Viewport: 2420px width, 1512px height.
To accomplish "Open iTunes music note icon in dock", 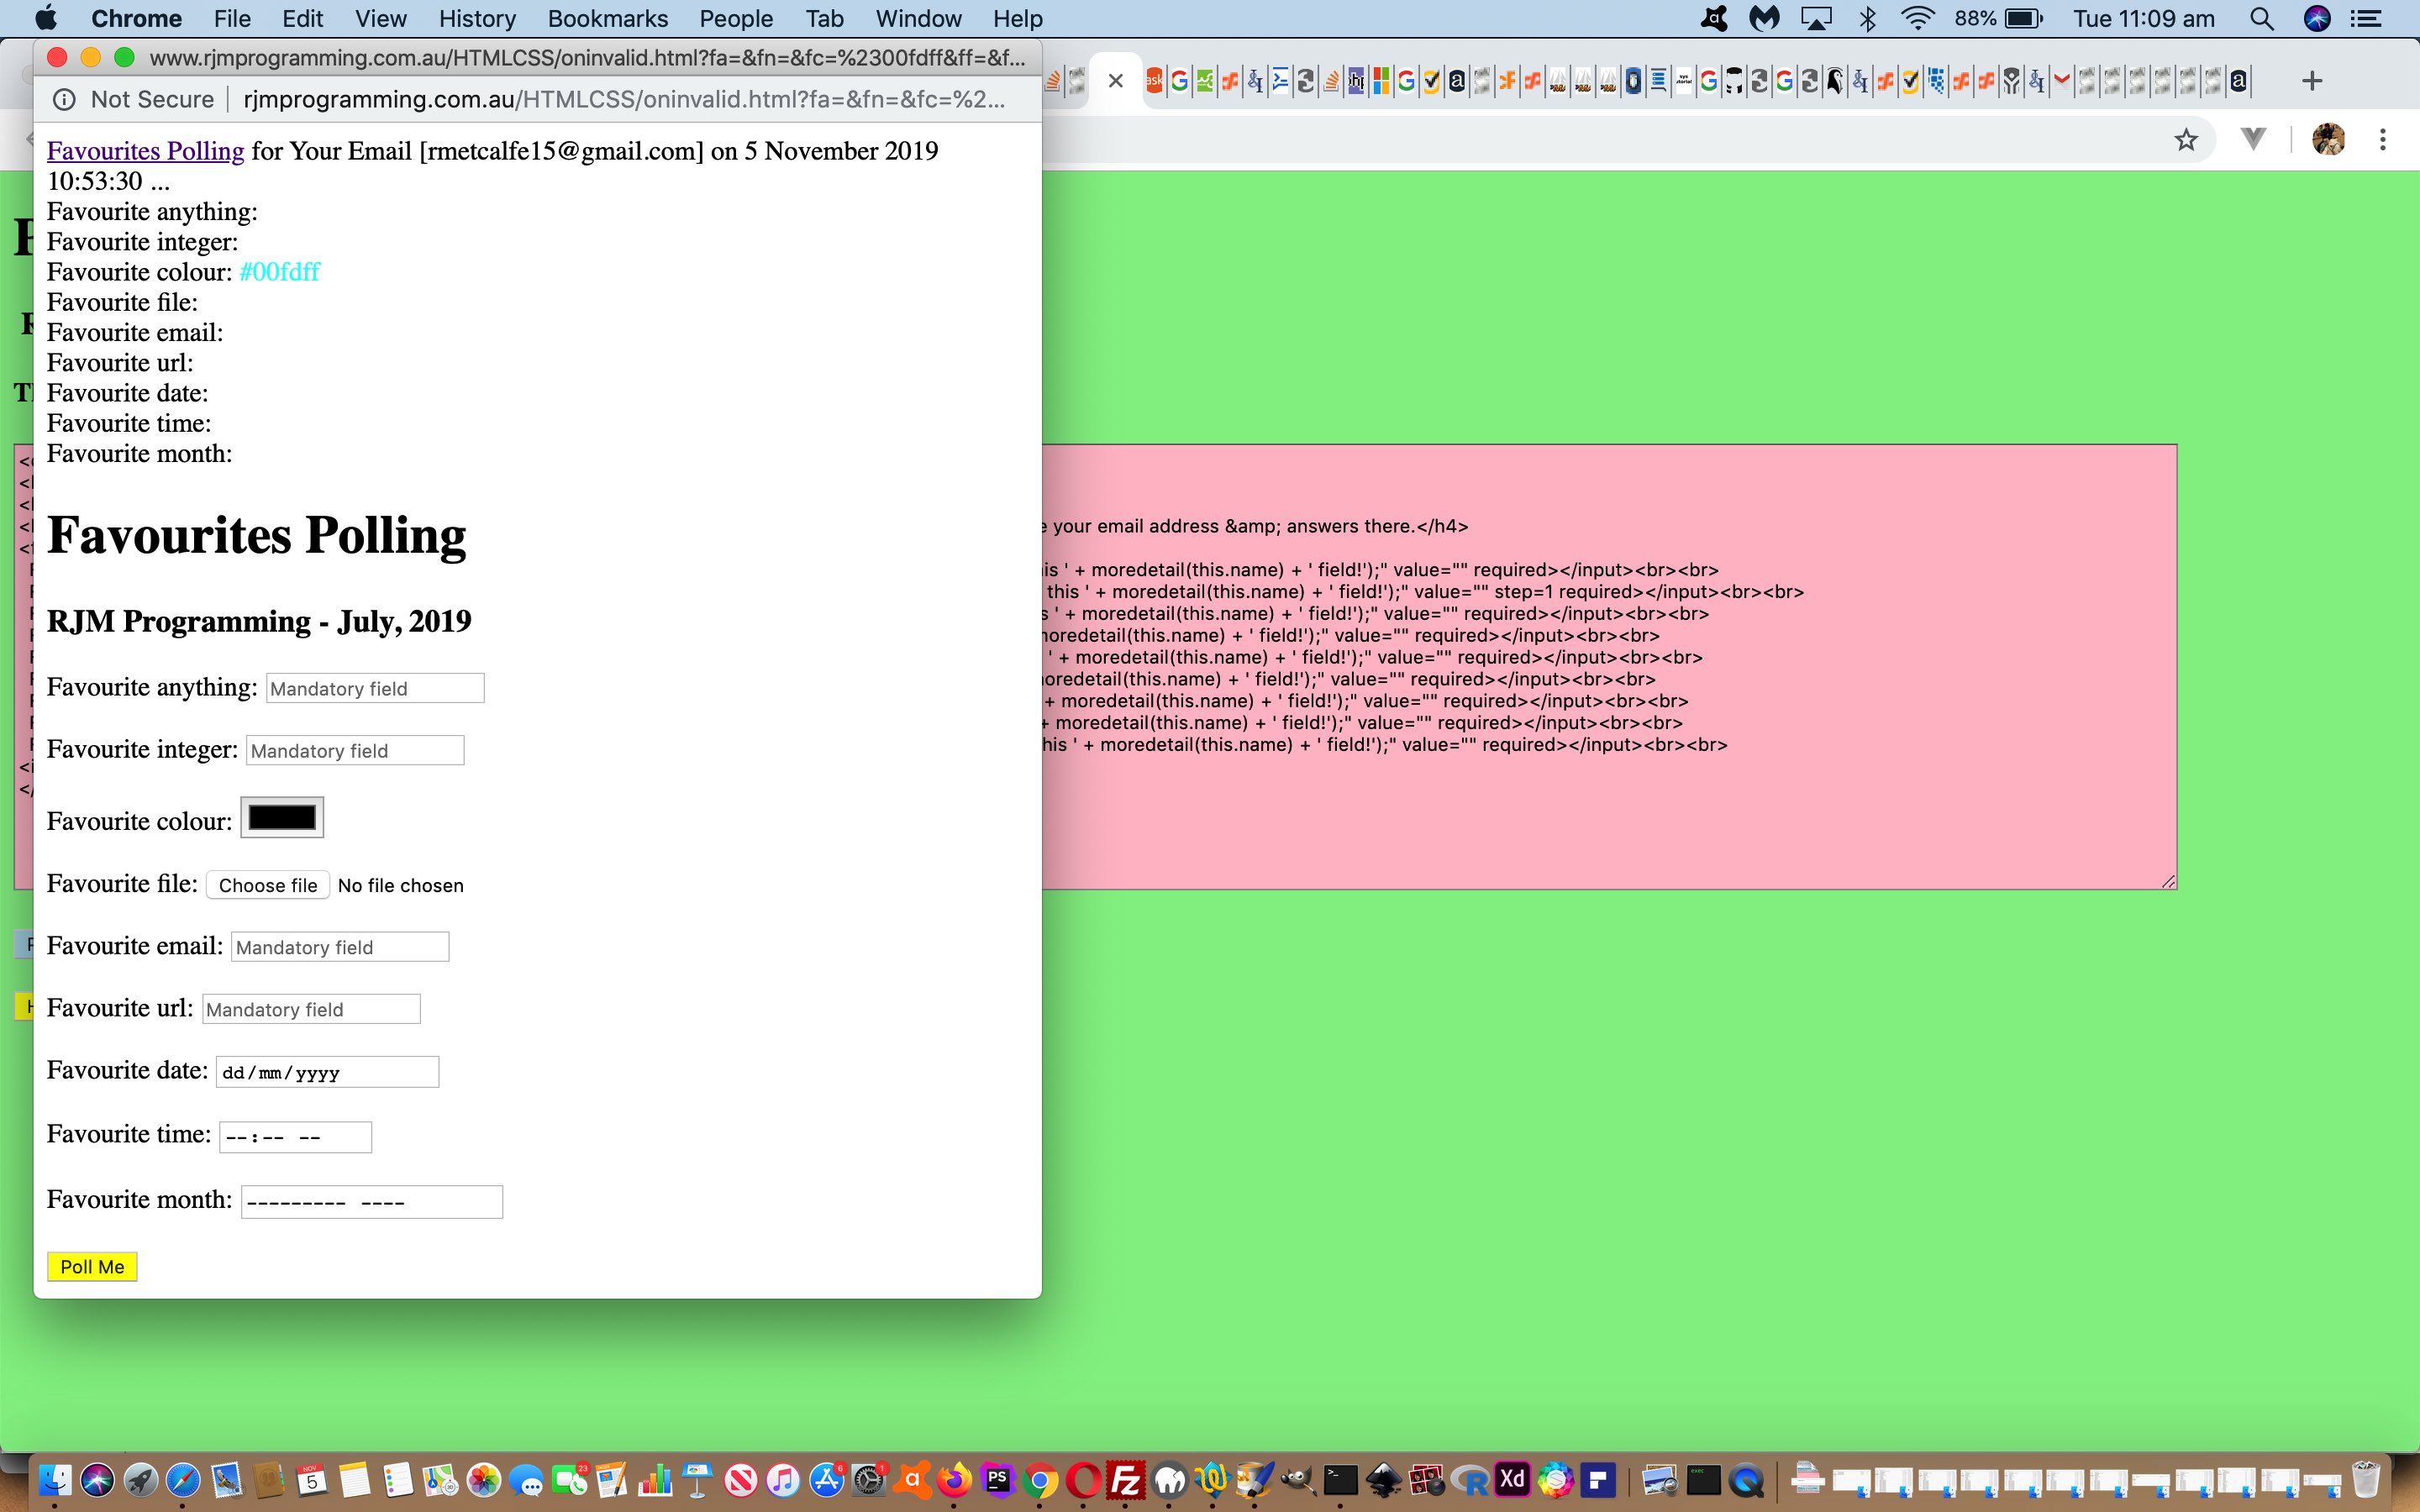I will 784,1480.
